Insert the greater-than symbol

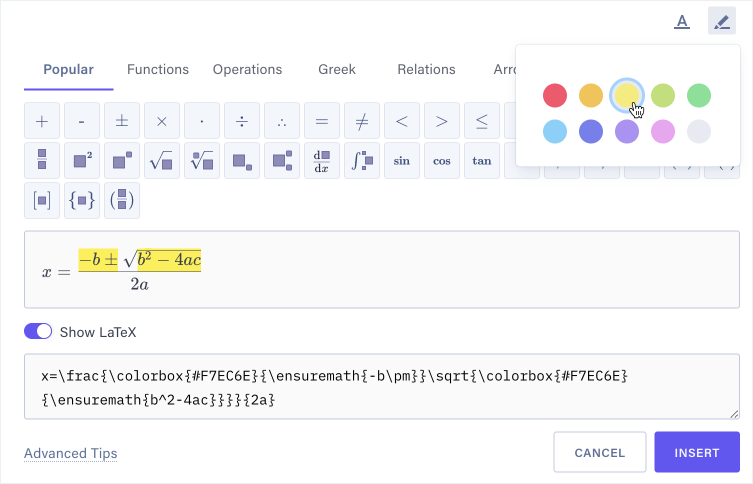click(x=442, y=121)
